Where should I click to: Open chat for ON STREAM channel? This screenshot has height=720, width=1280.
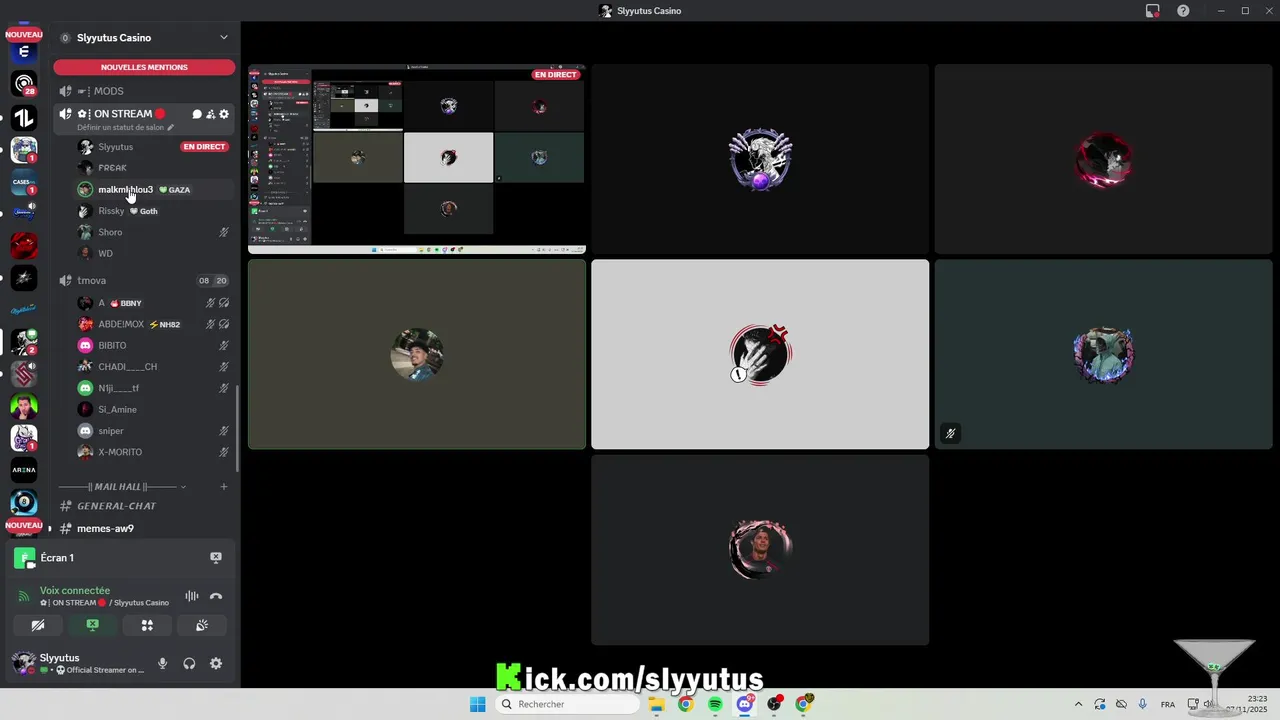point(197,114)
